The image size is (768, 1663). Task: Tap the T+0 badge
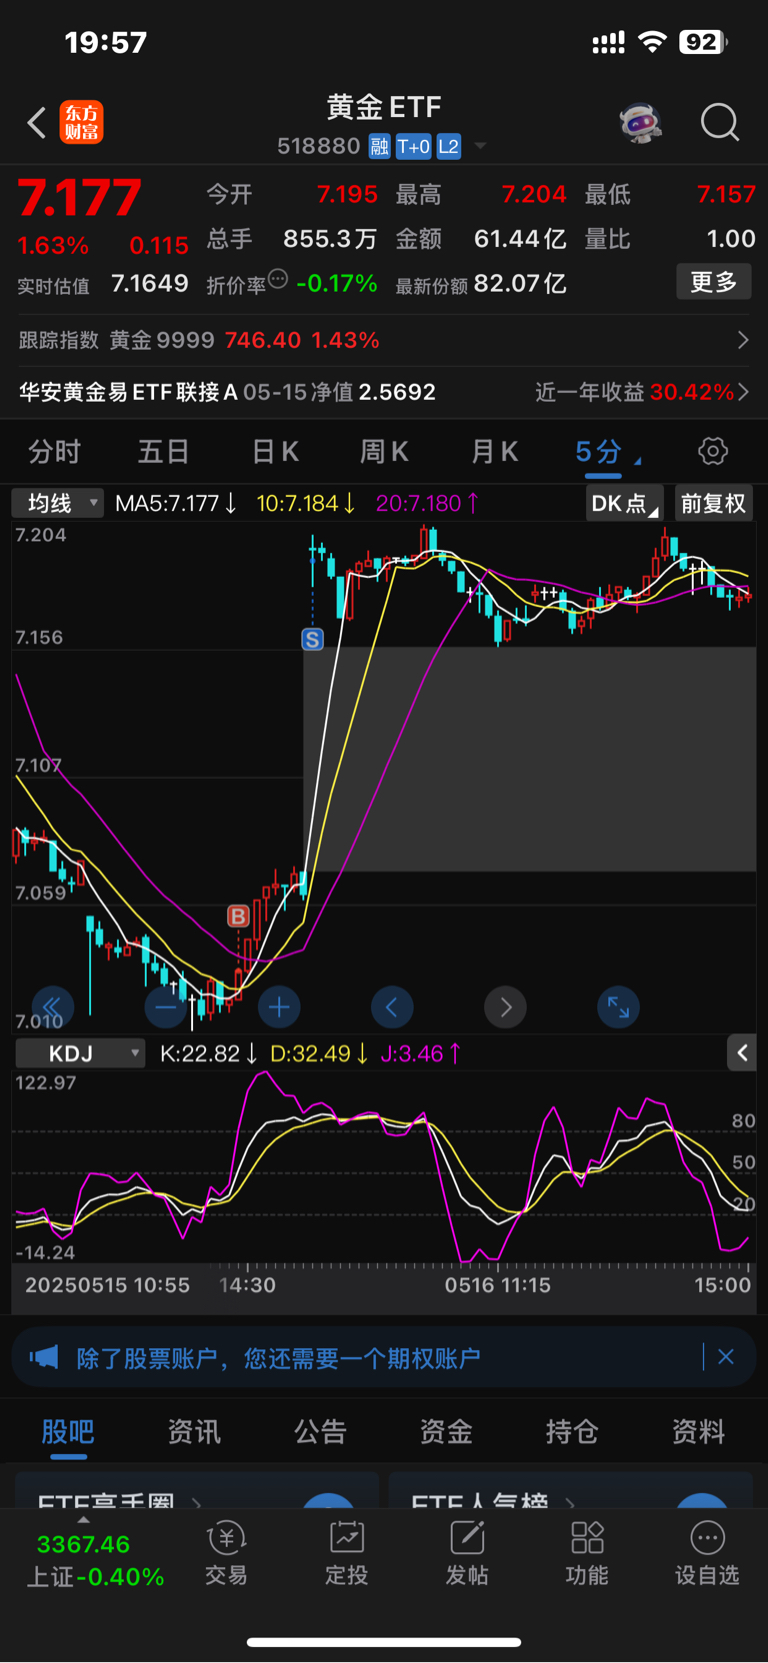413,147
